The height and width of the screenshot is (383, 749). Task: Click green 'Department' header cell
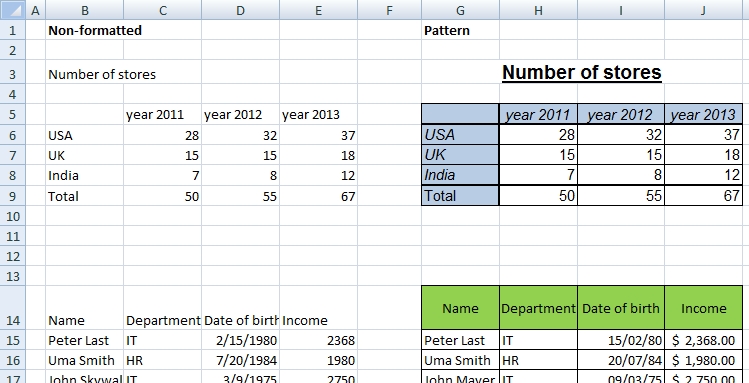[538, 308]
